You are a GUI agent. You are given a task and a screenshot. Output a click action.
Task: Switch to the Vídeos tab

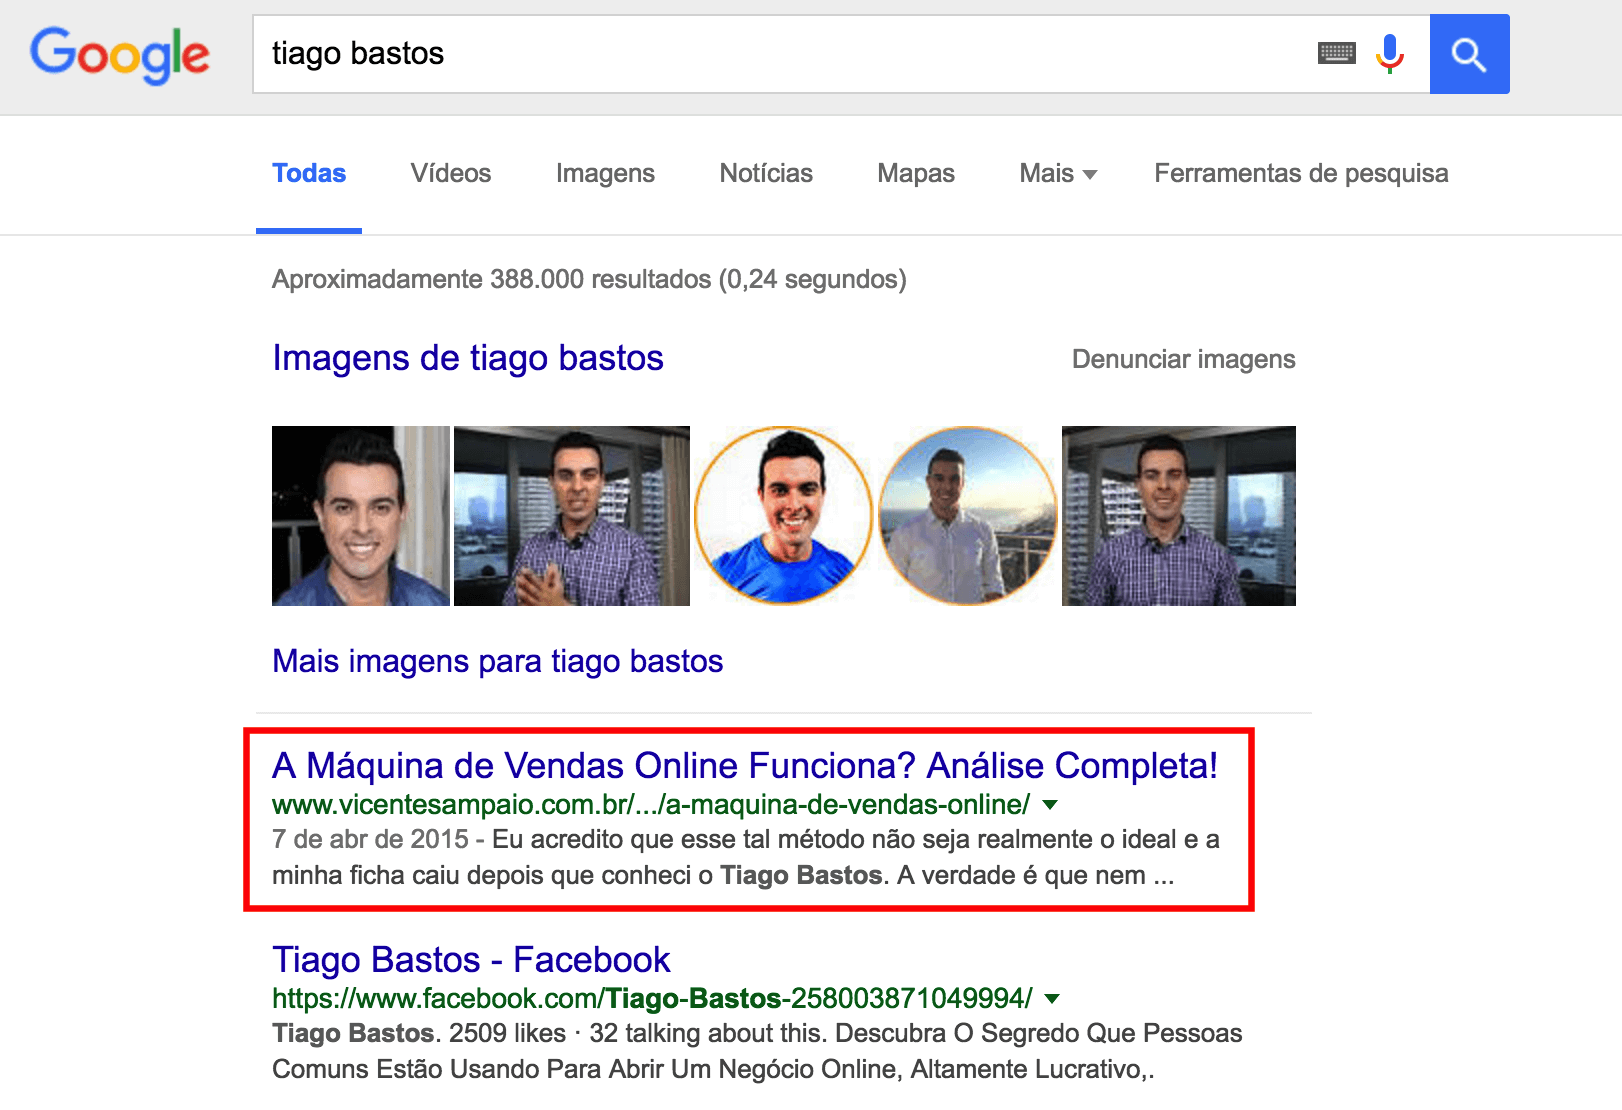coord(451,174)
